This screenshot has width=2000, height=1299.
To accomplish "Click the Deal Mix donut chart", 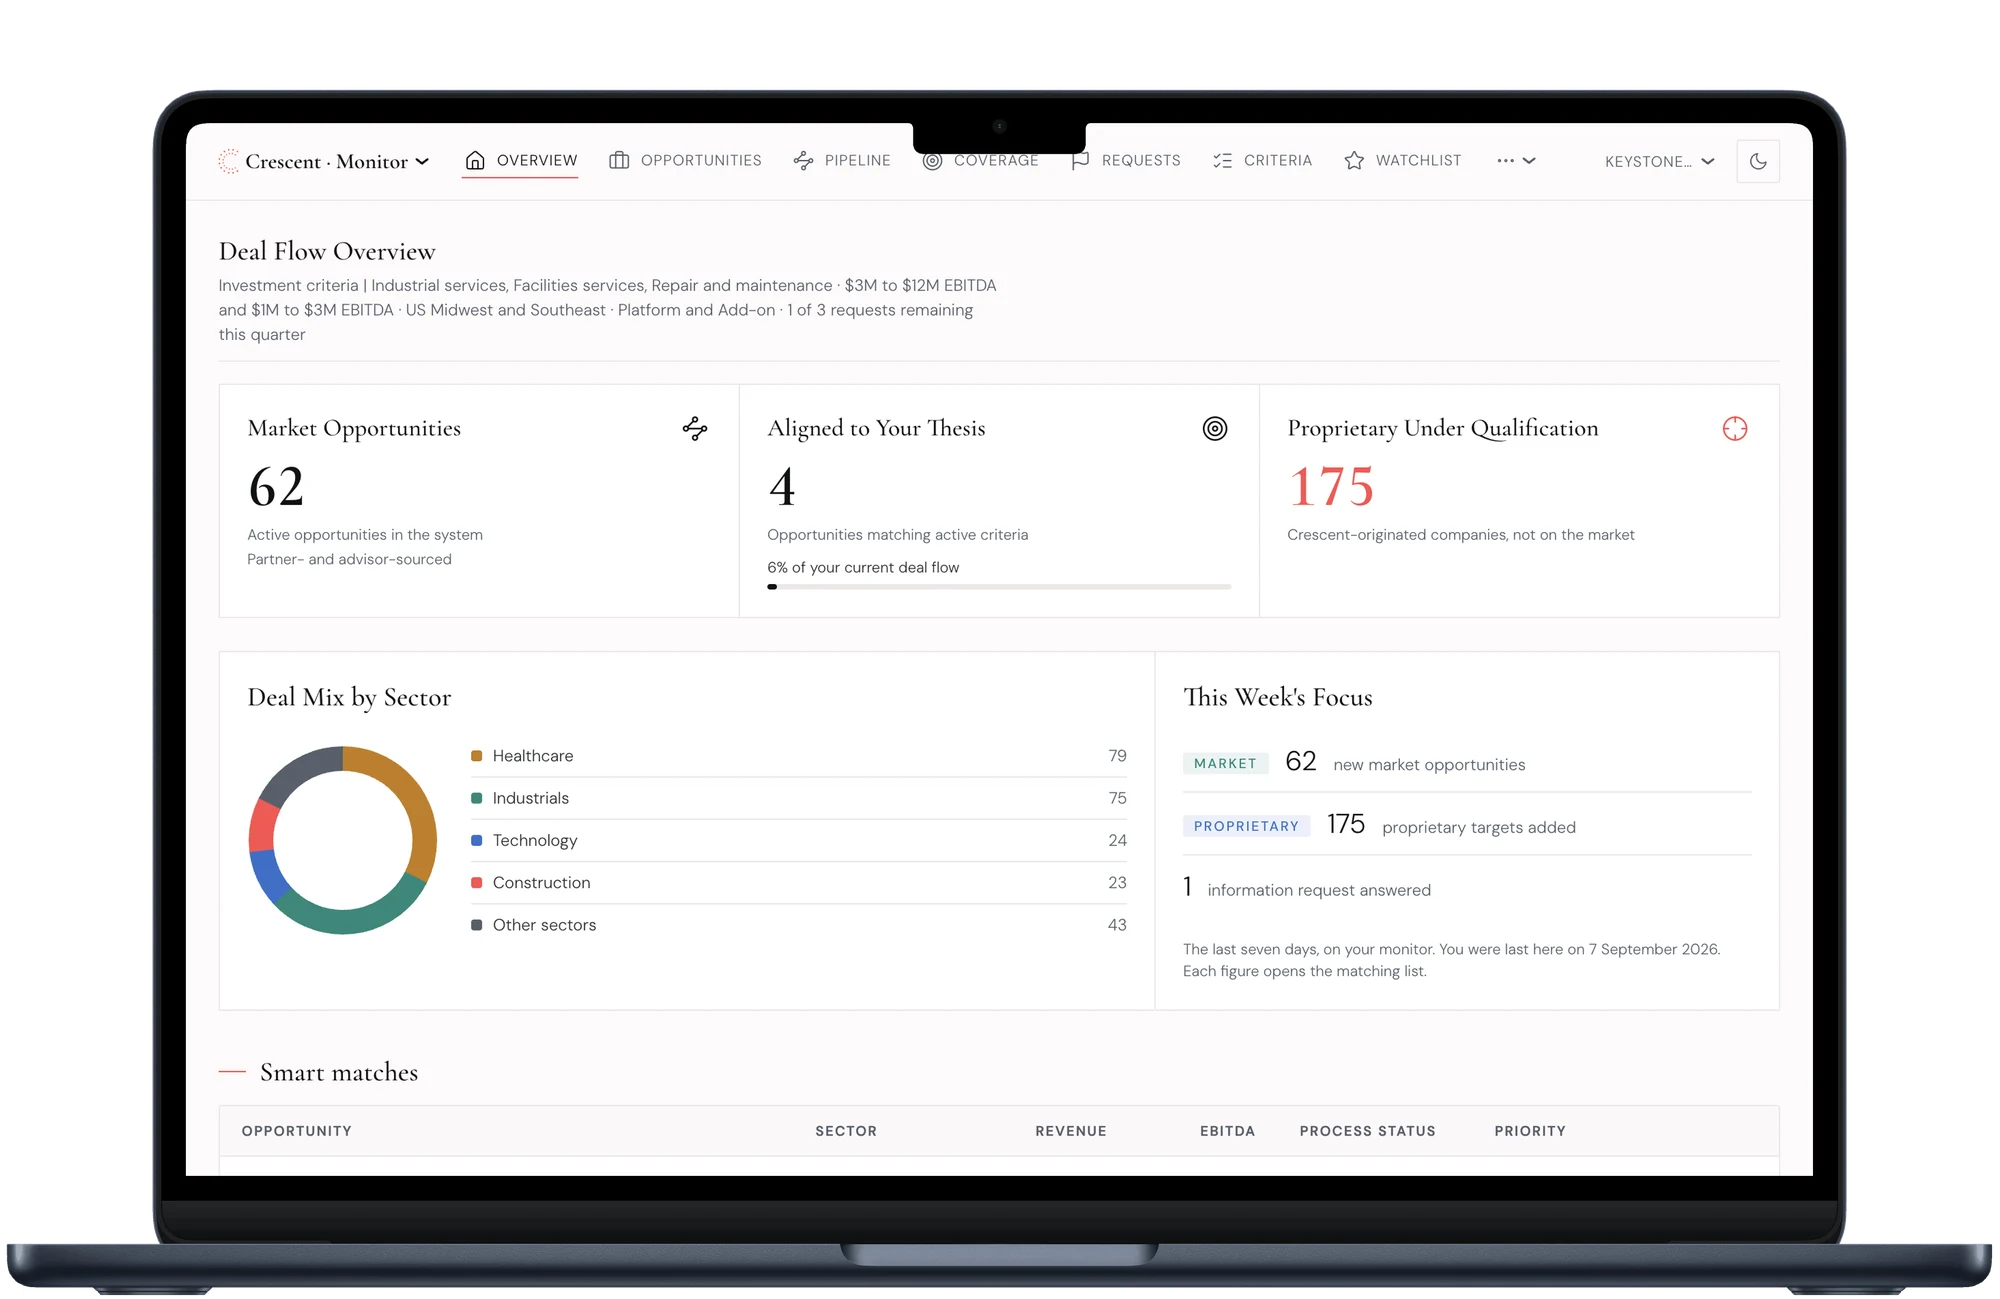I will [x=343, y=840].
